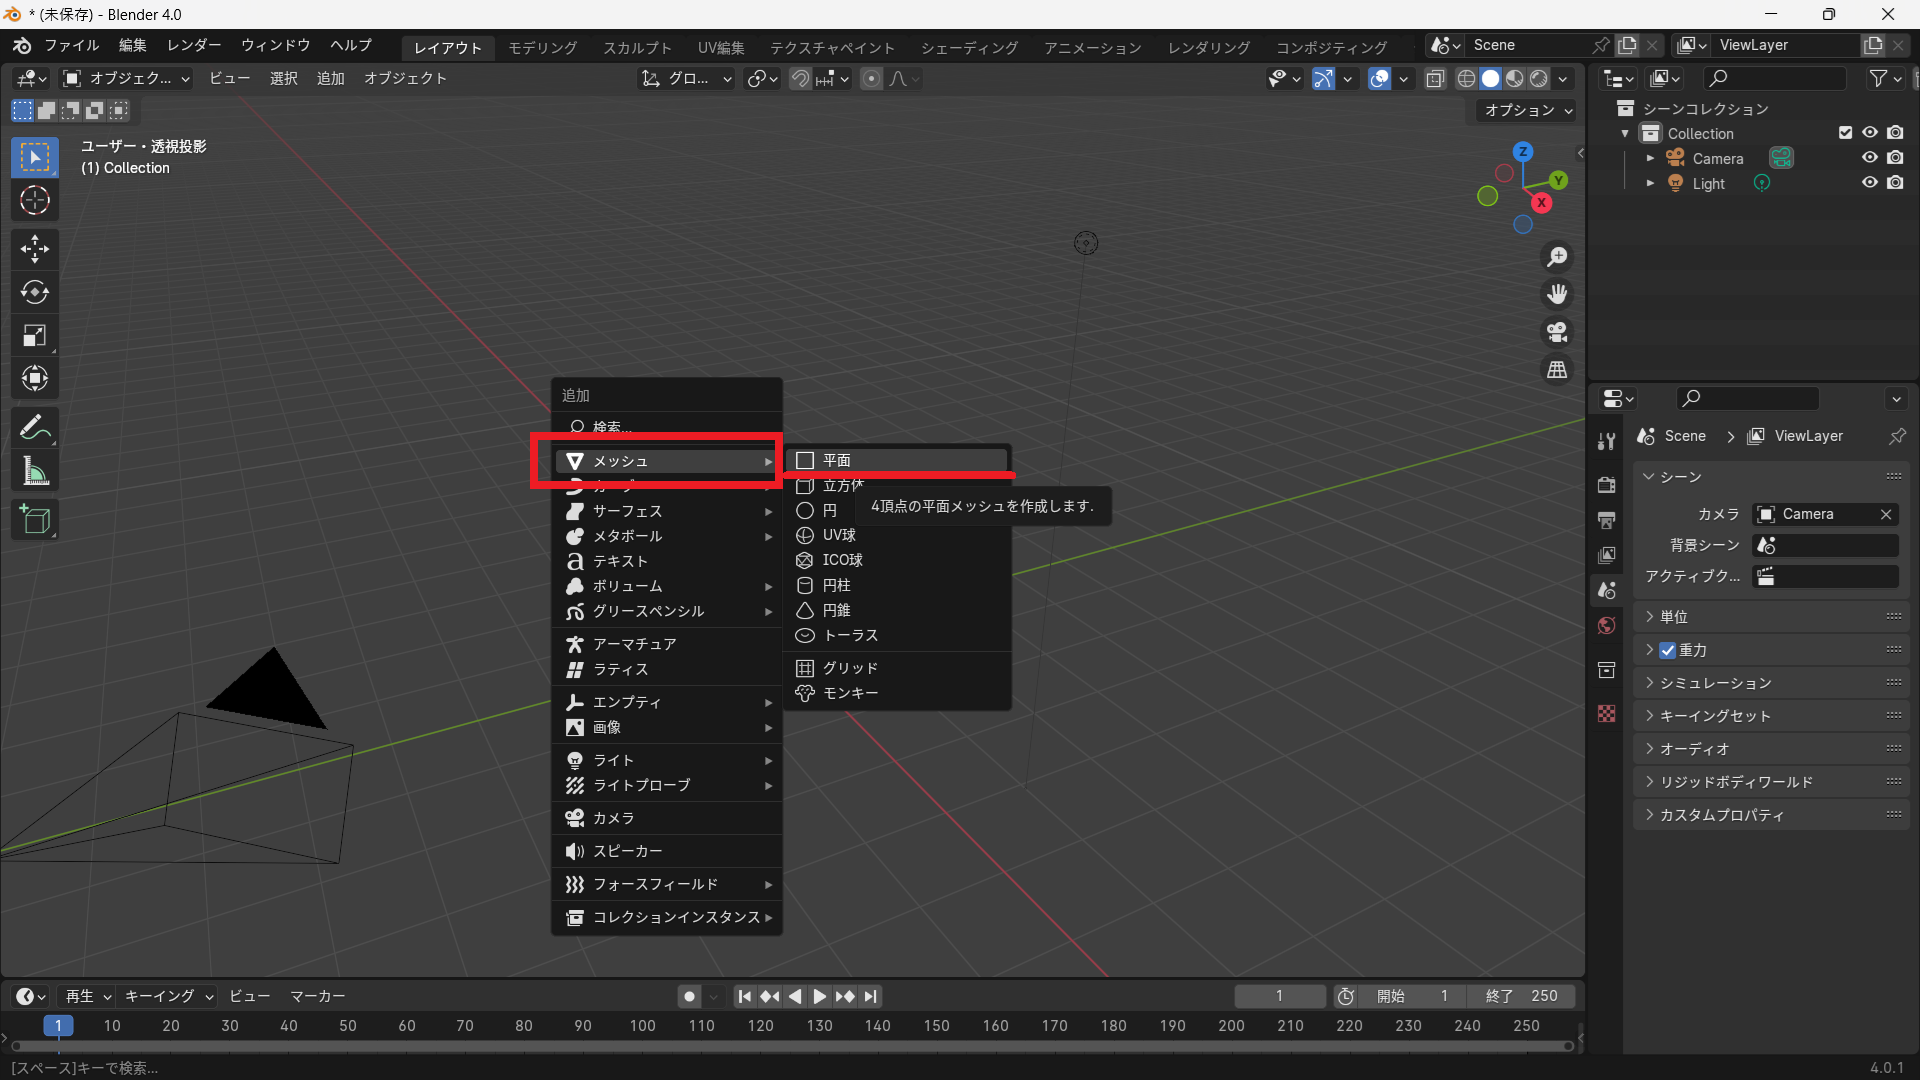
Task: Select the Scale tool icon
Action: pos(35,336)
